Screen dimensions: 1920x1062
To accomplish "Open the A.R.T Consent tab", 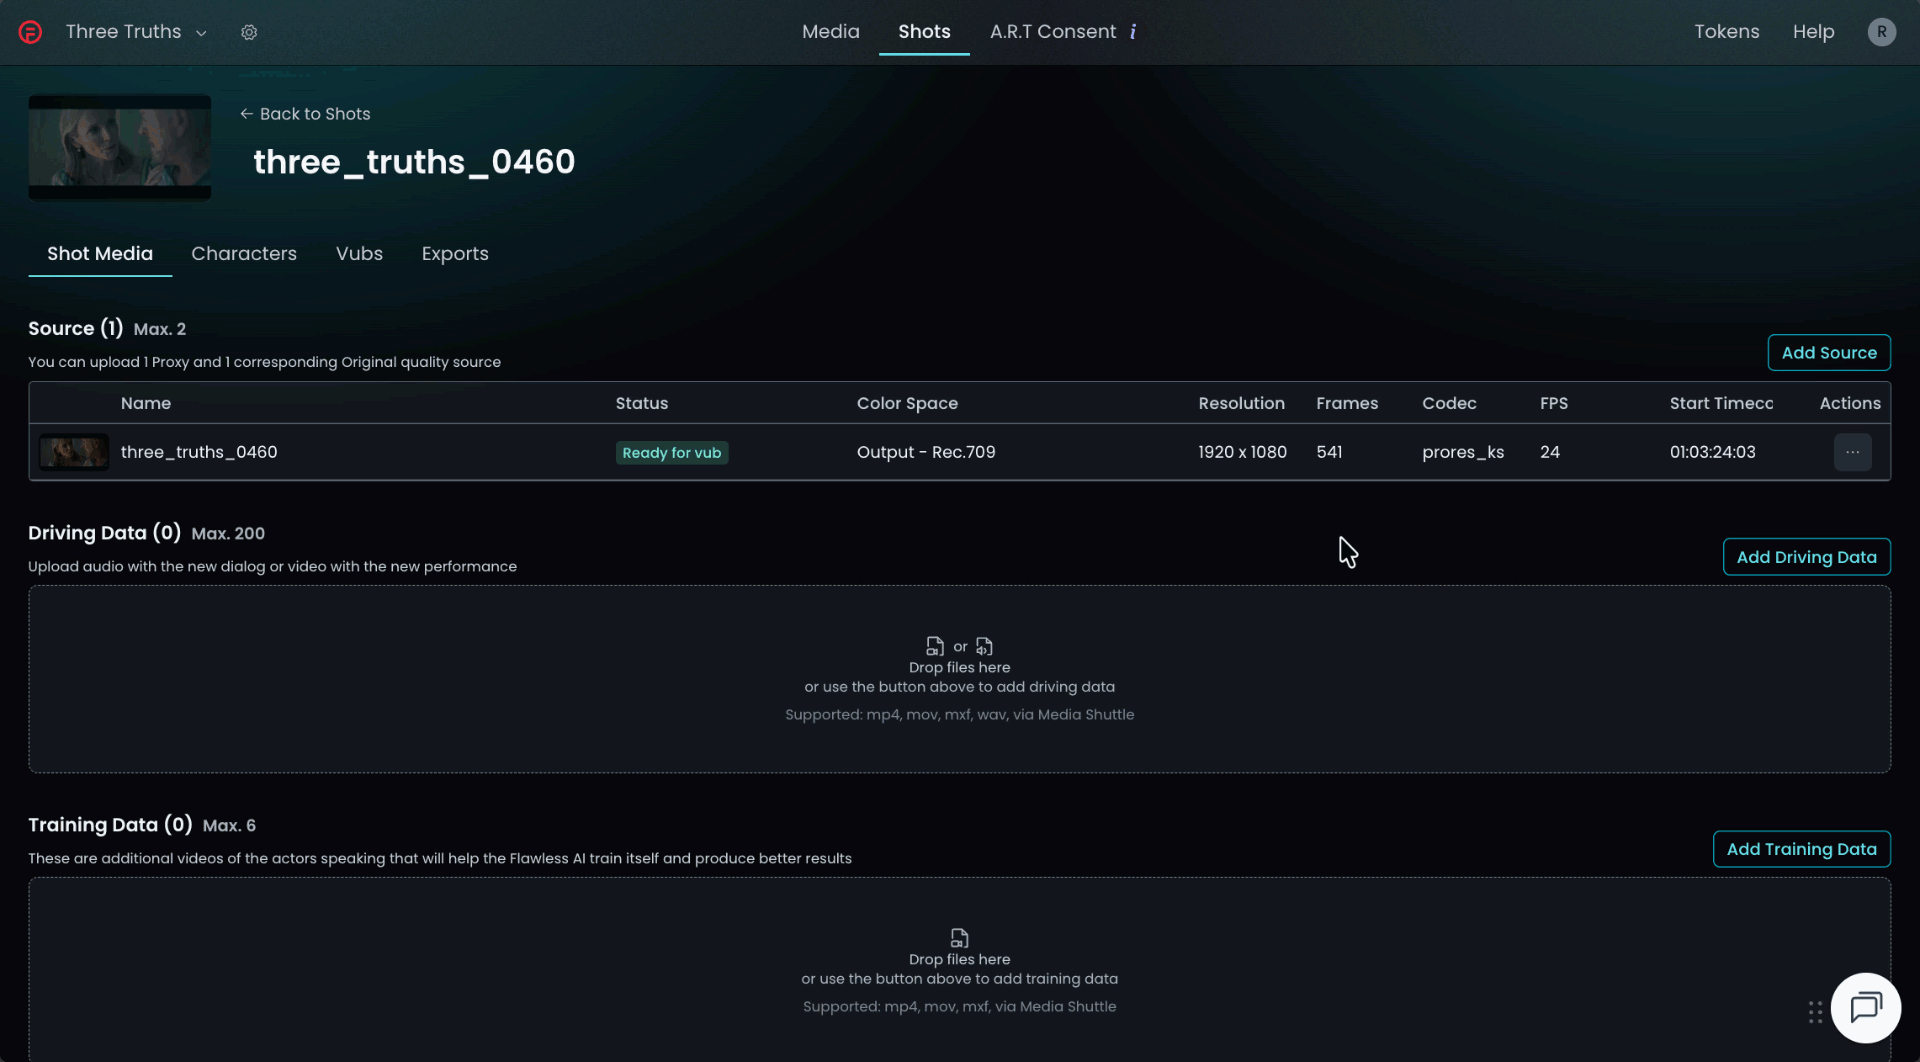I will coord(1053,32).
